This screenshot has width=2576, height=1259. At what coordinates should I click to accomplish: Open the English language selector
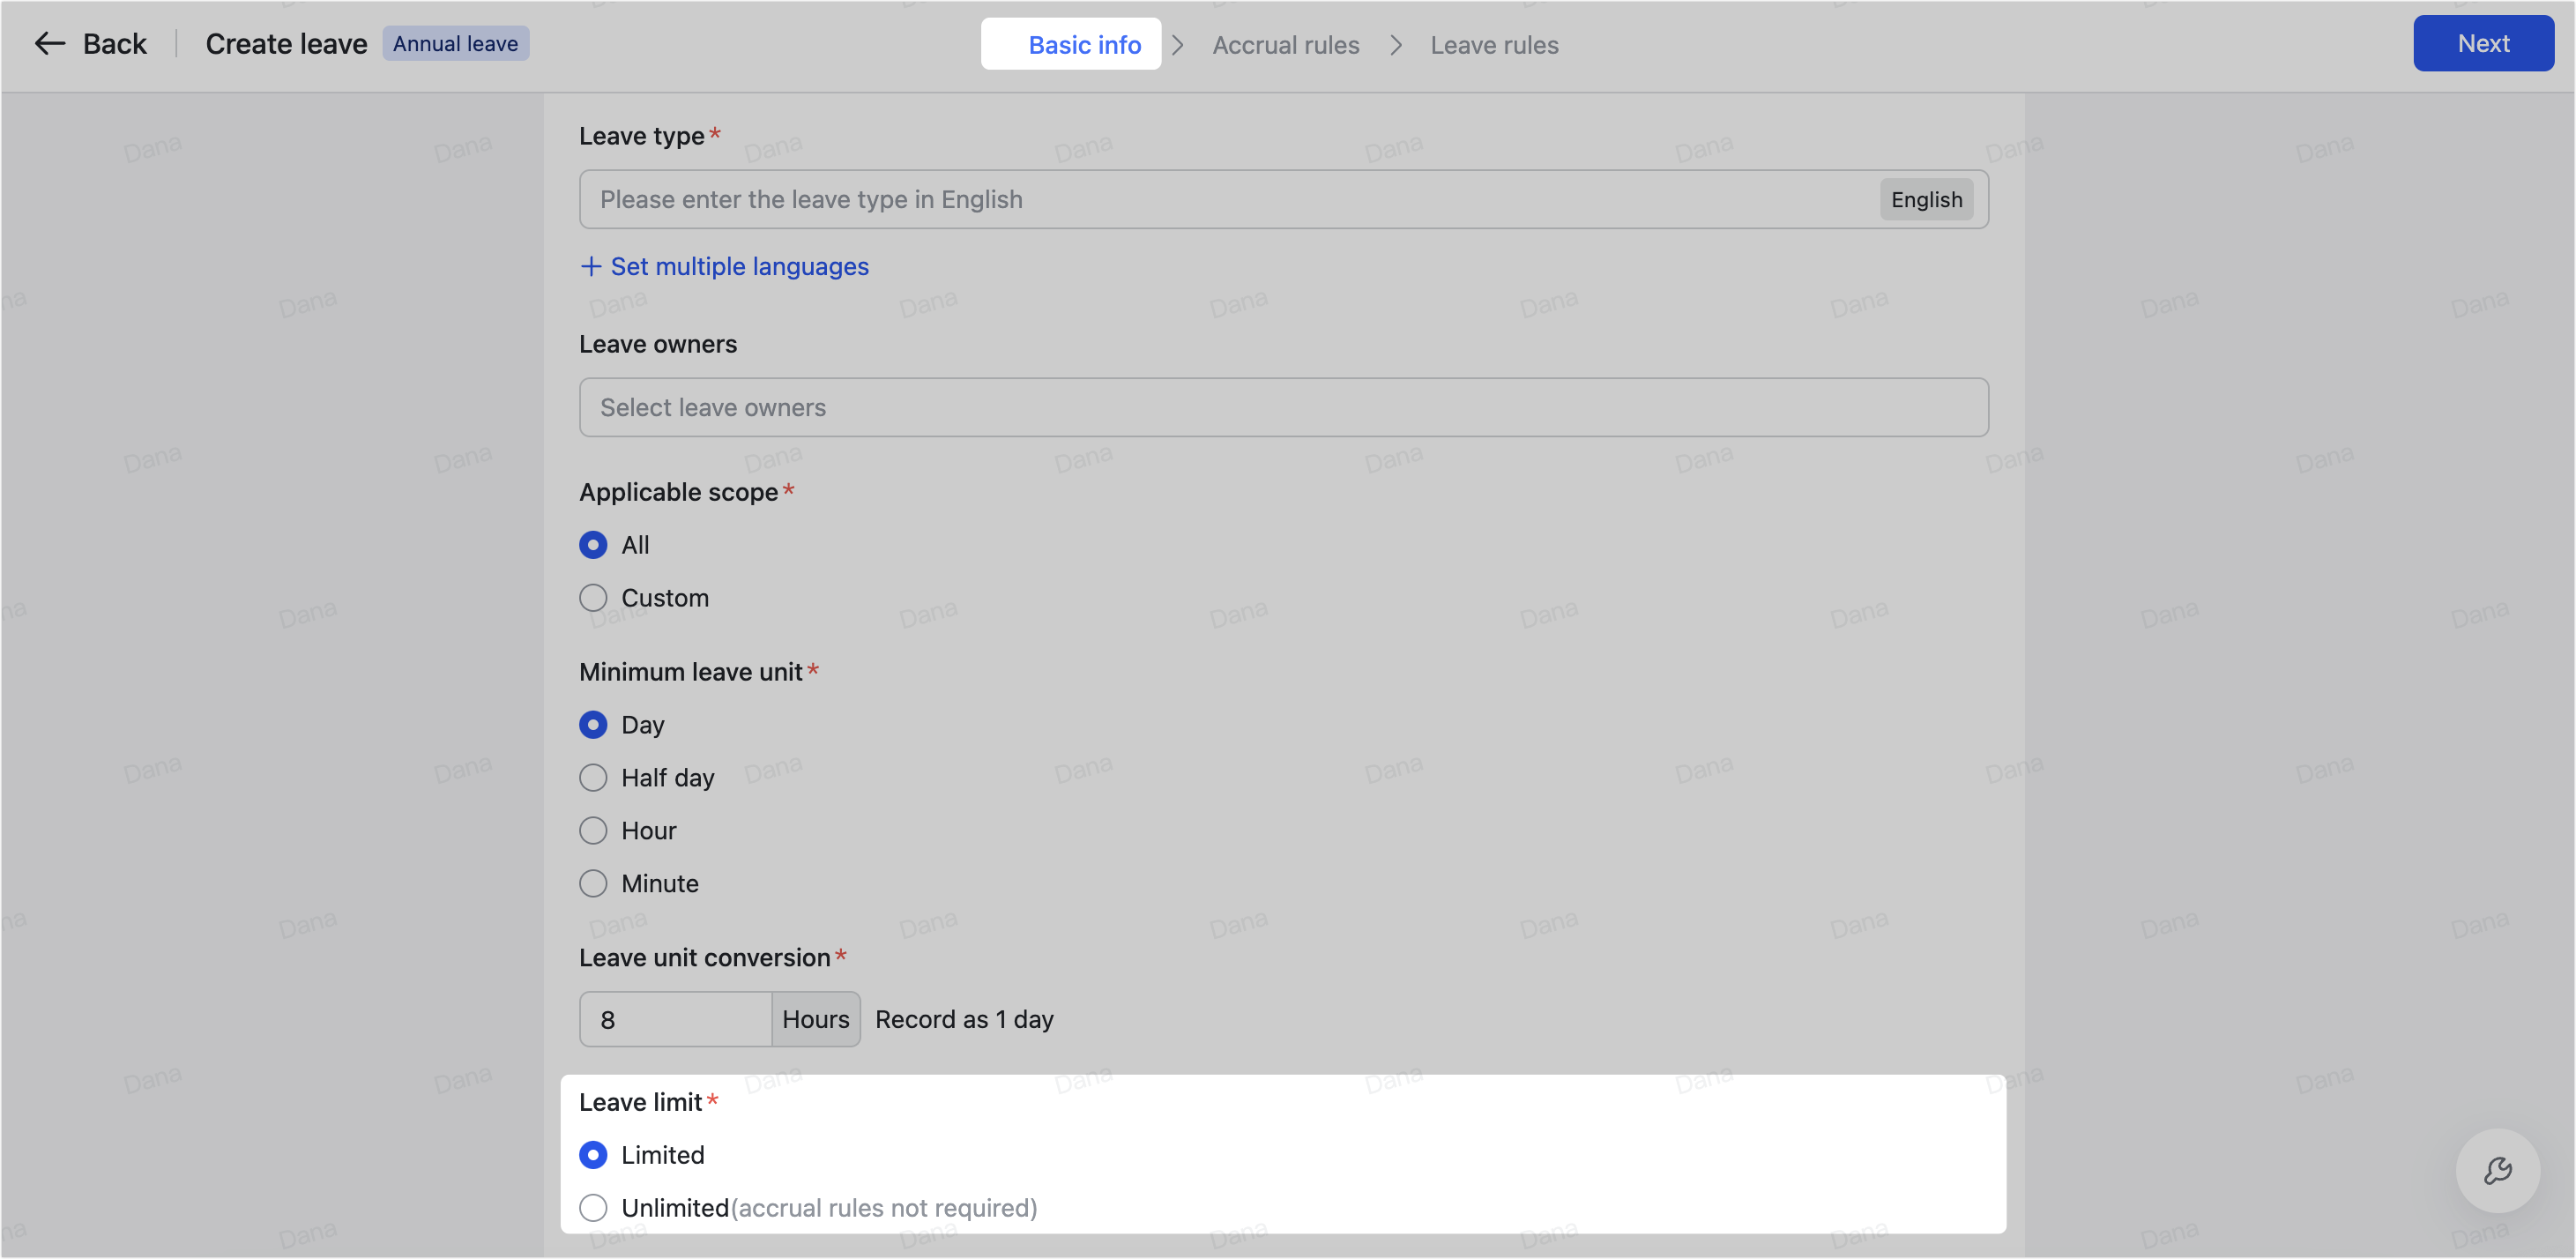coord(1925,199)
